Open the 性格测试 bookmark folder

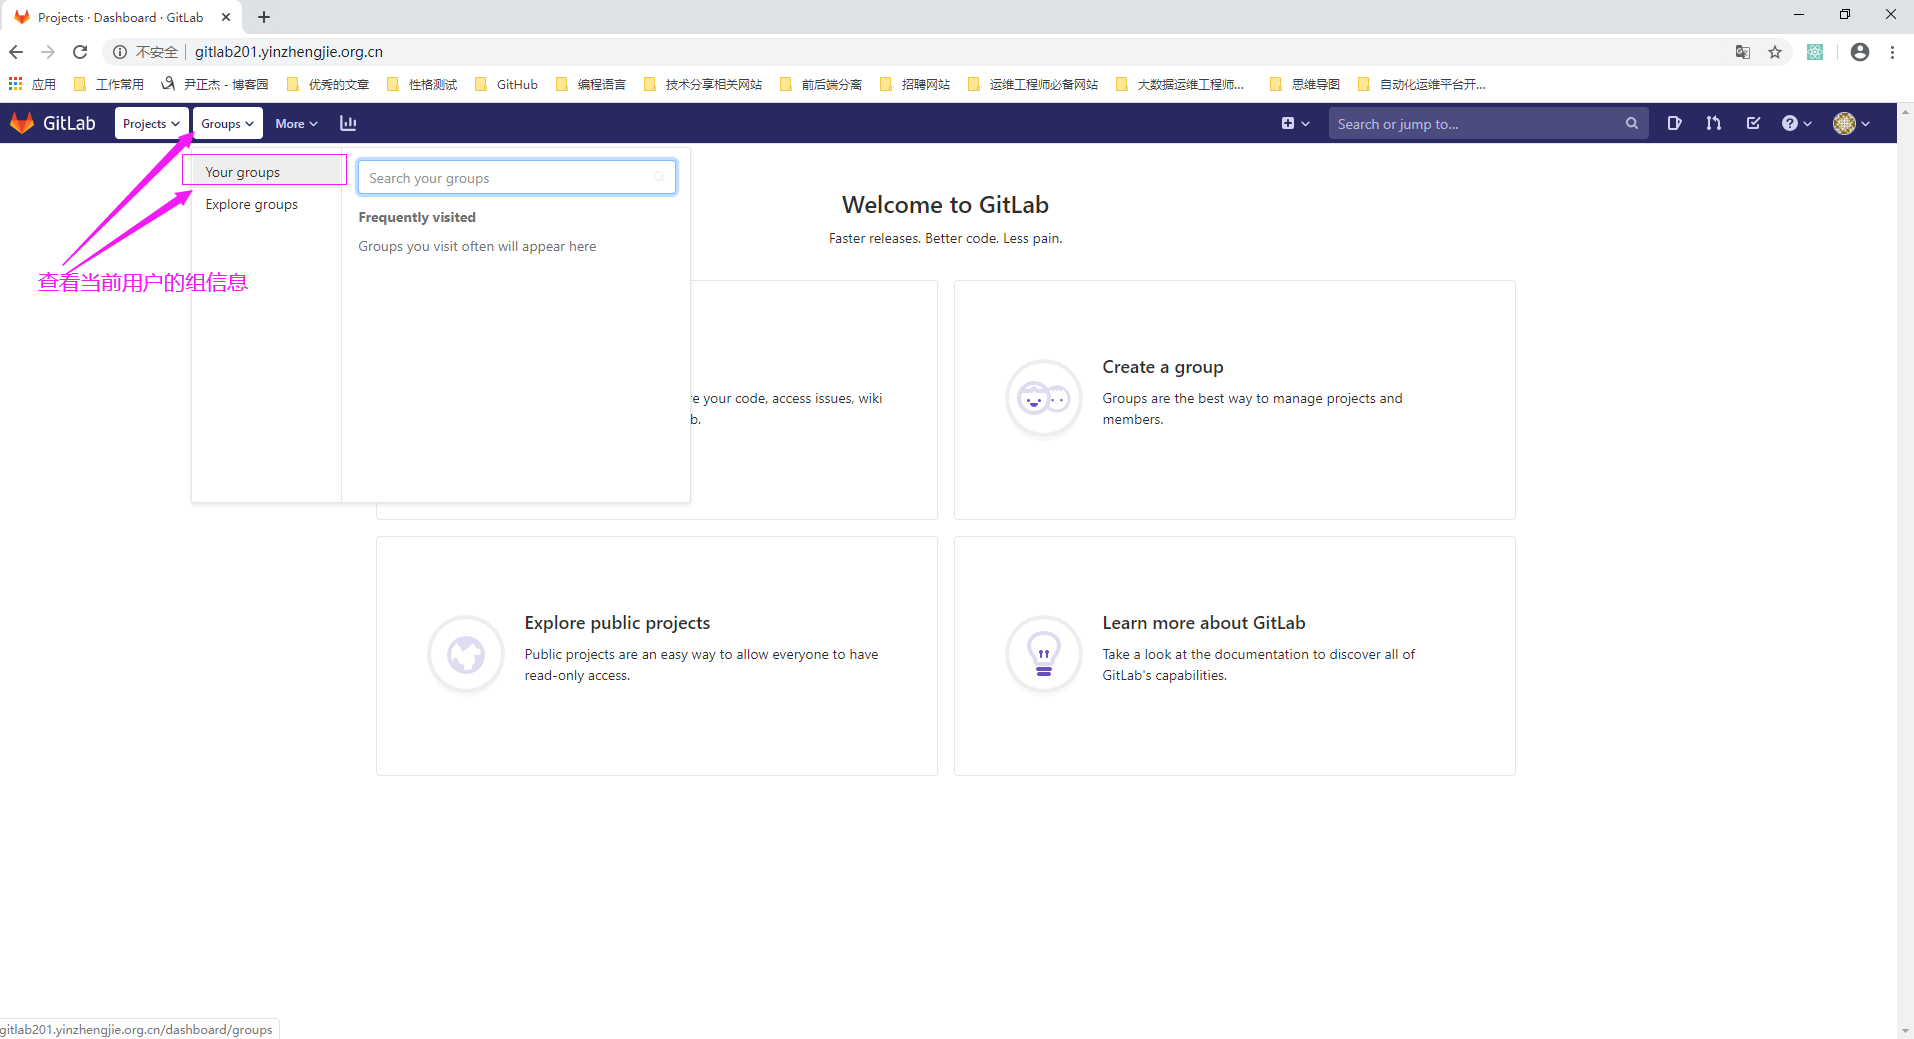tap(422, 84)
